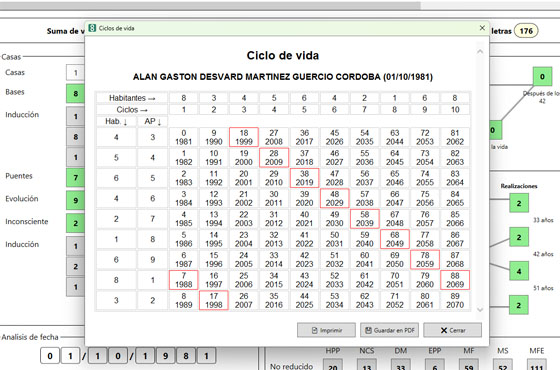Viewport: 560px width, 370px height.
Task: Click the Habitantes header label
Action: pos(132,98)
